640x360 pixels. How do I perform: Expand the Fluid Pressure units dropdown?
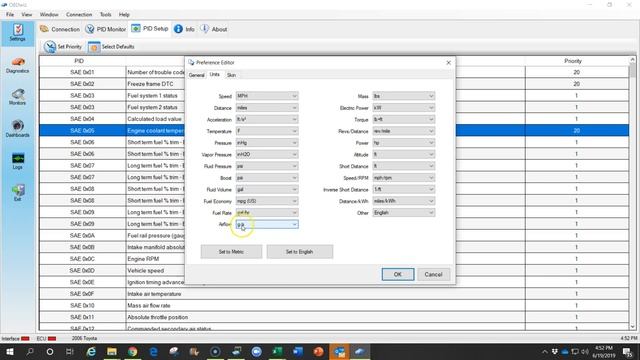[267, 166]
